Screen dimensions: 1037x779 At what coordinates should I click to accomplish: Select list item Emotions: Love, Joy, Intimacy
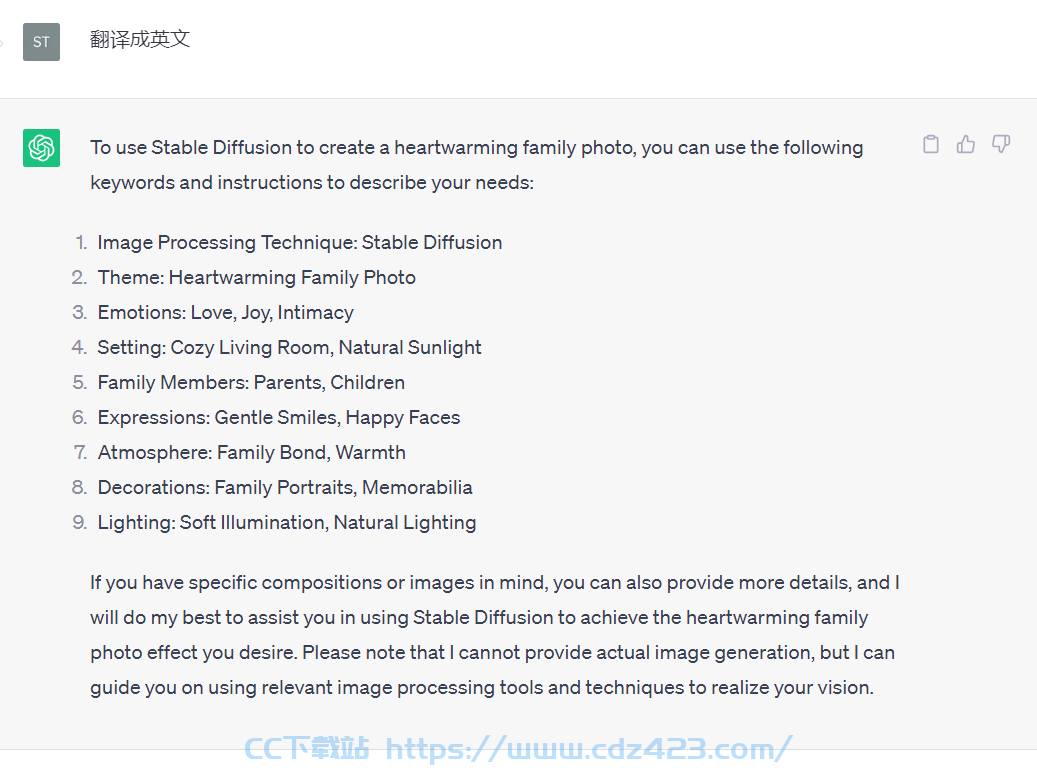coord(226,313)
